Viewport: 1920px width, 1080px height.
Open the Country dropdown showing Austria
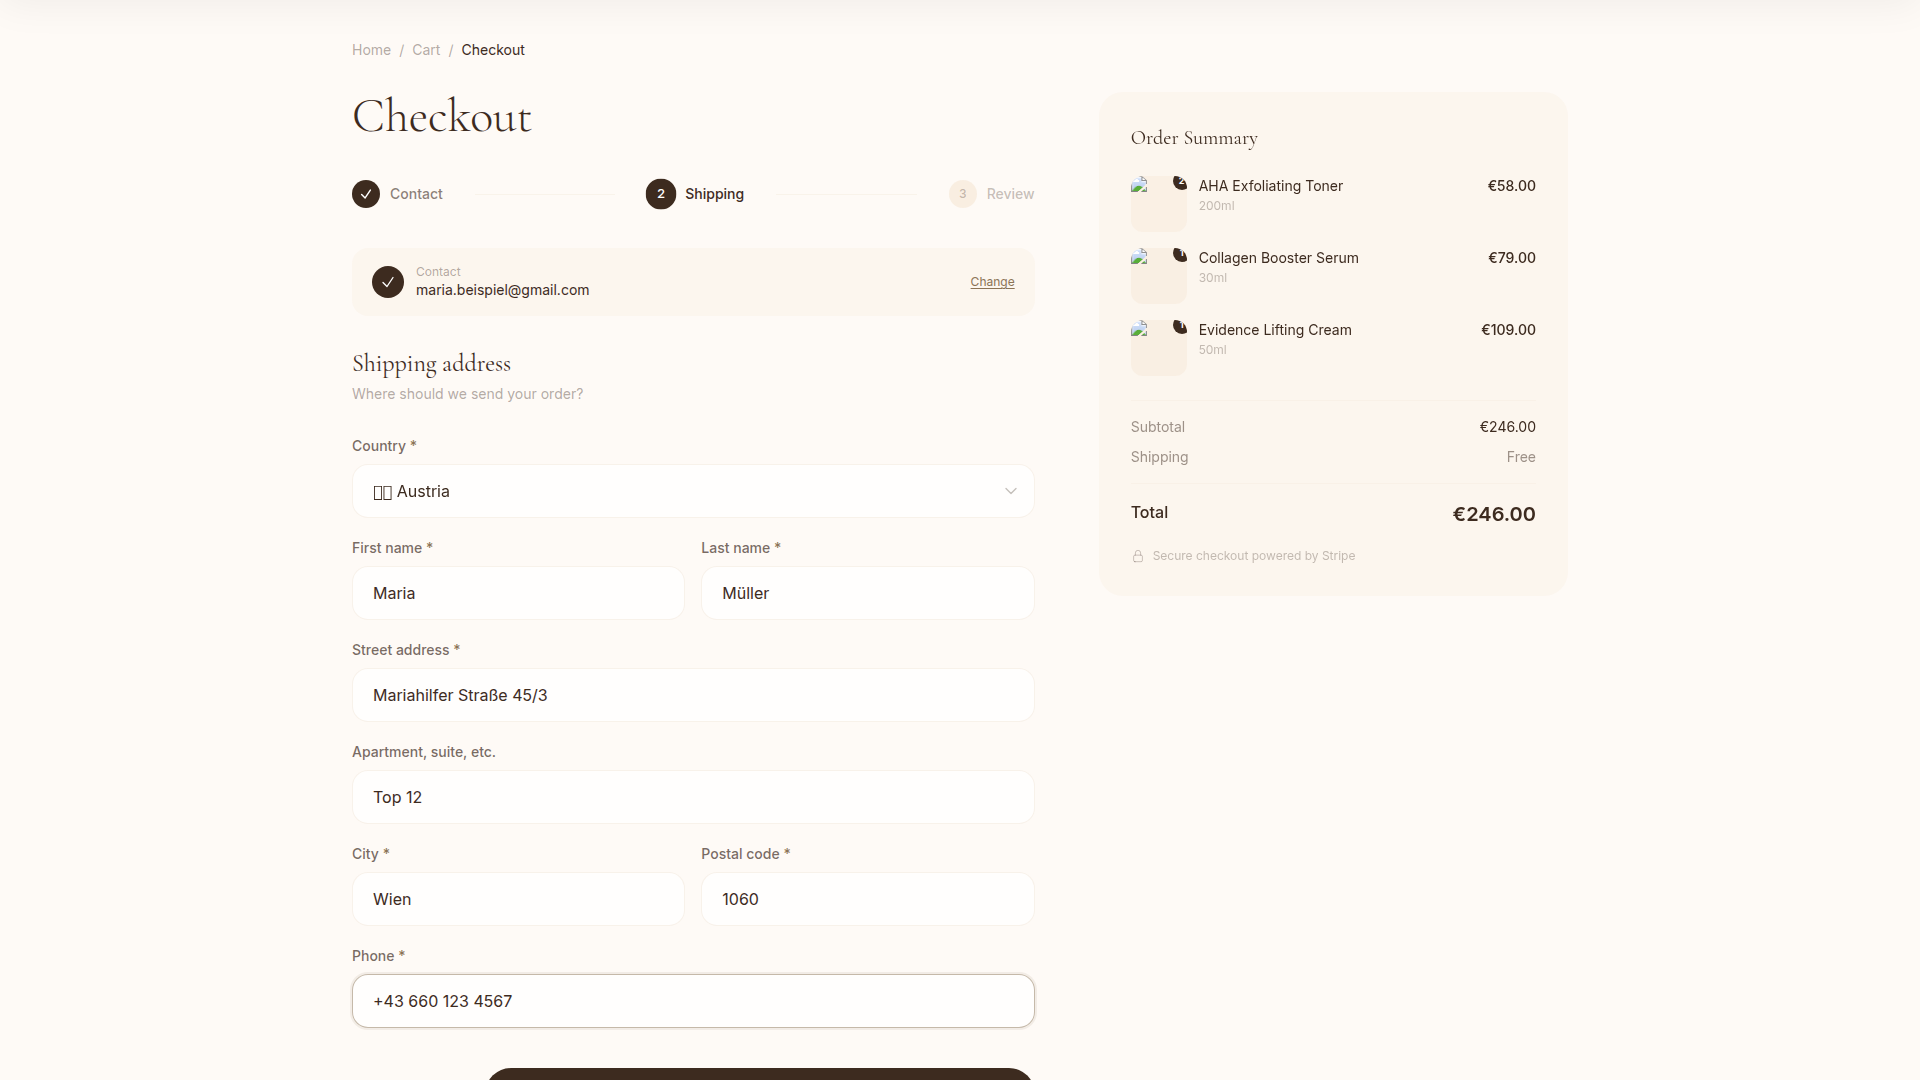tap(692, 491)
